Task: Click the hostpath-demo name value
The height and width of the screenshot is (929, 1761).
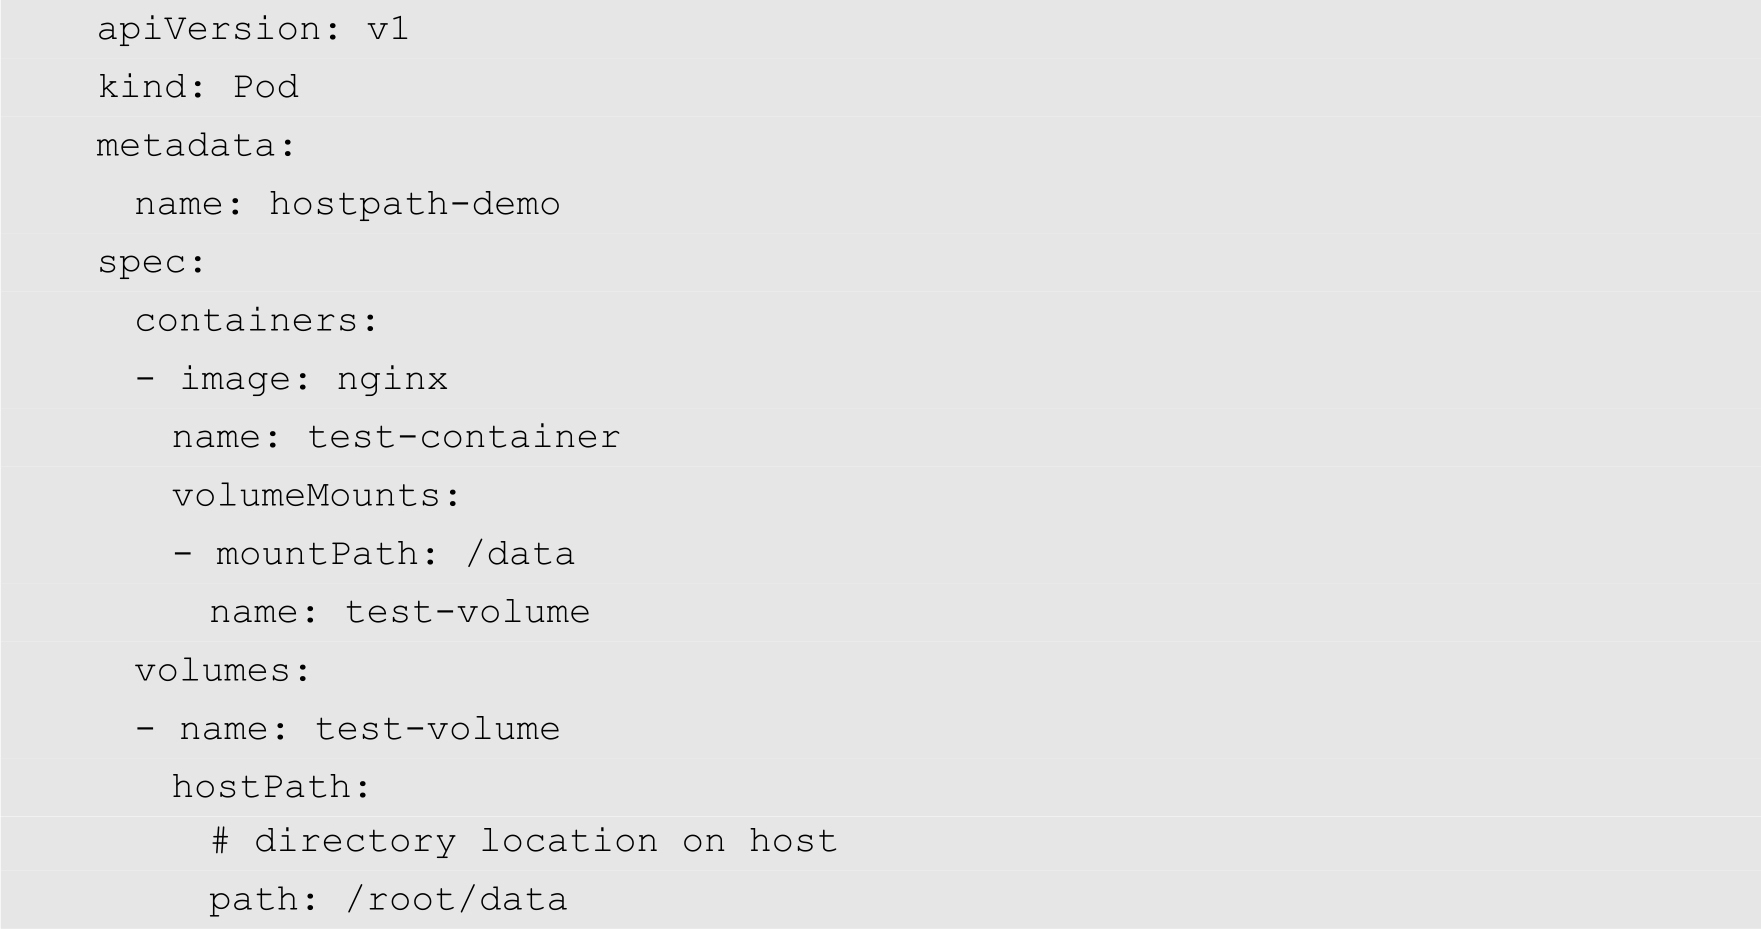Action: coord(414,204)
